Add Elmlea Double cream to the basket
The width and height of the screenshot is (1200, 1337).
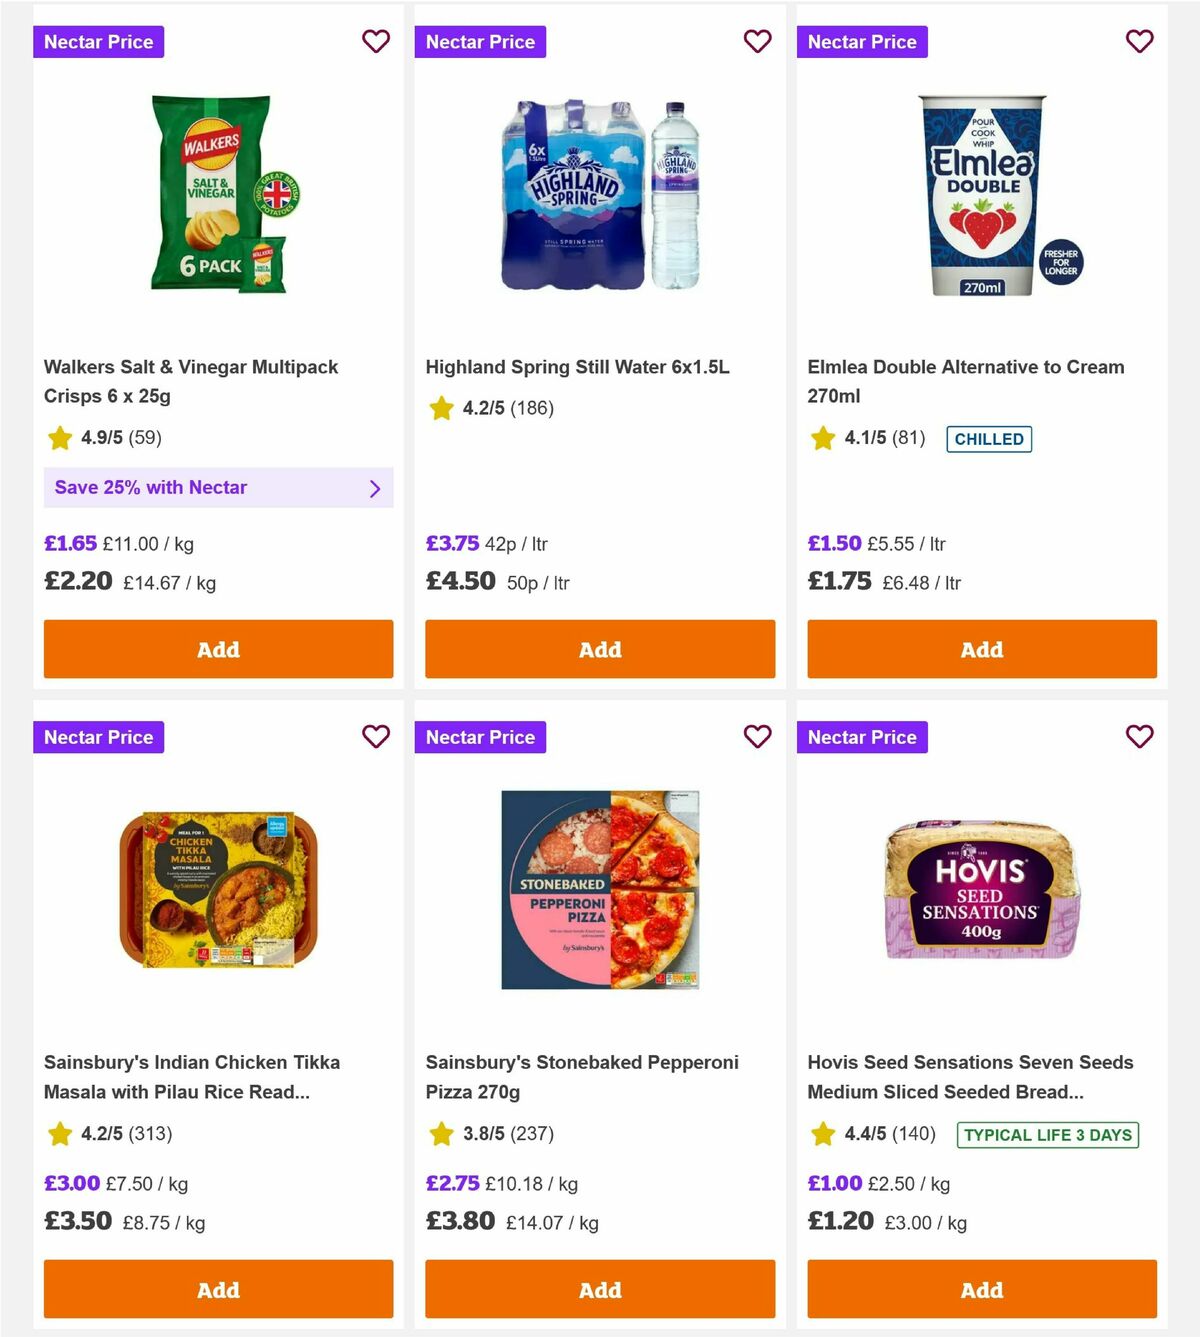point(981,649)
